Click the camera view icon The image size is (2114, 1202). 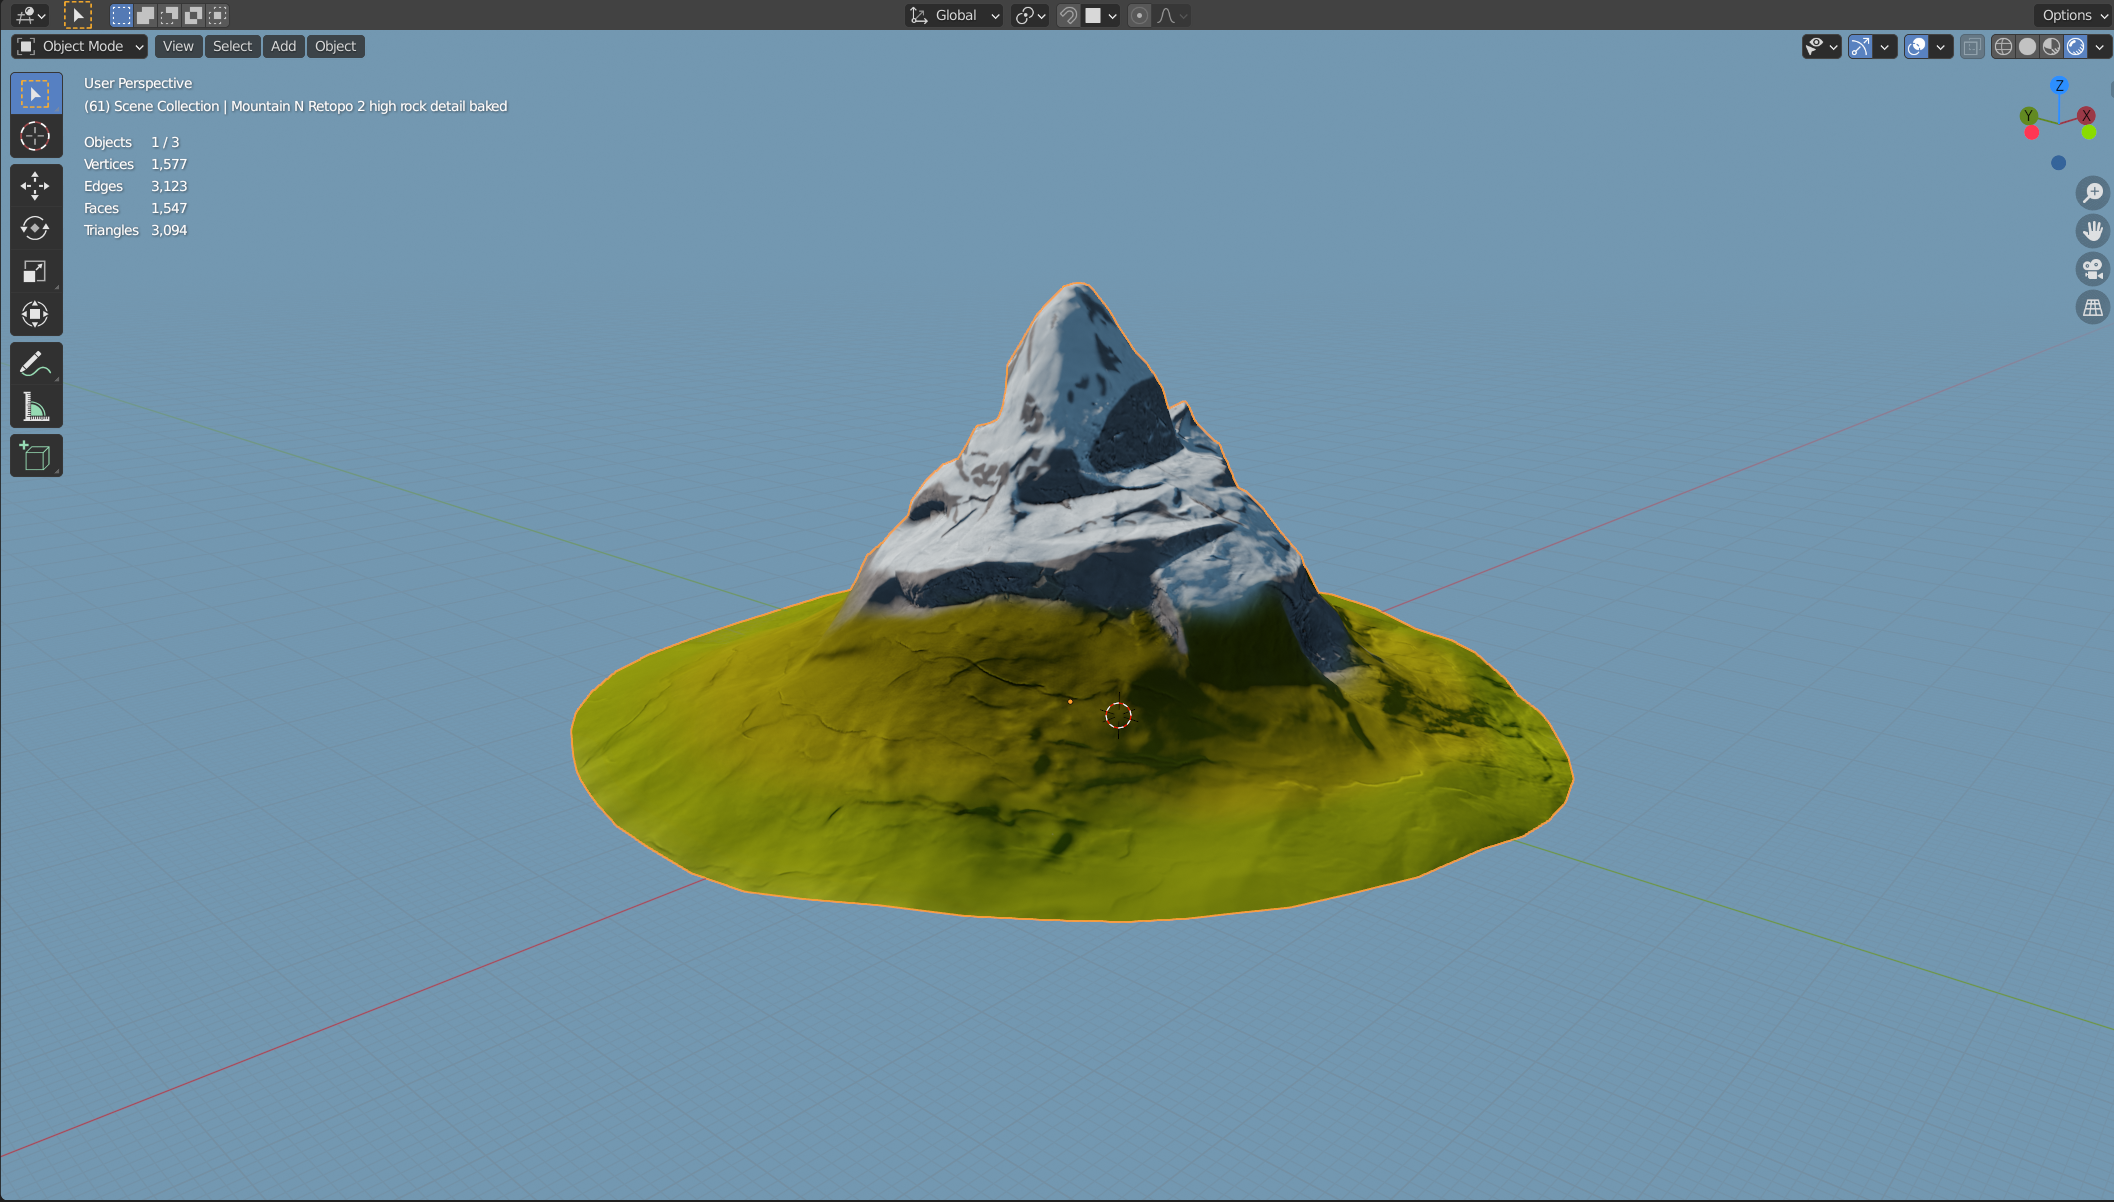[x=2092, y=269]
